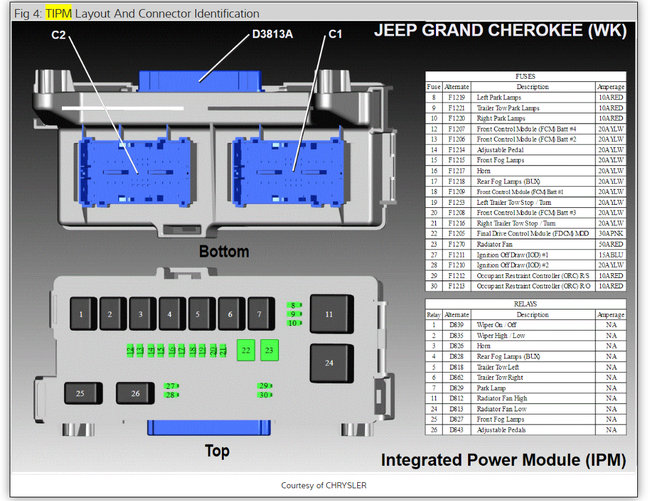Viewport: 650px width, 501px height.
Task: Click small green fuse 30 in the diagram
Action: click(x=265, y=395)
